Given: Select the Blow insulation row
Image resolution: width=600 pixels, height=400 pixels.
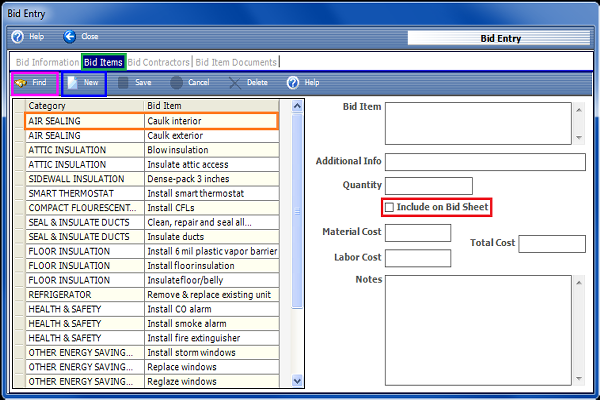Looking at the screenshot, I should click(x=152, y=150).
